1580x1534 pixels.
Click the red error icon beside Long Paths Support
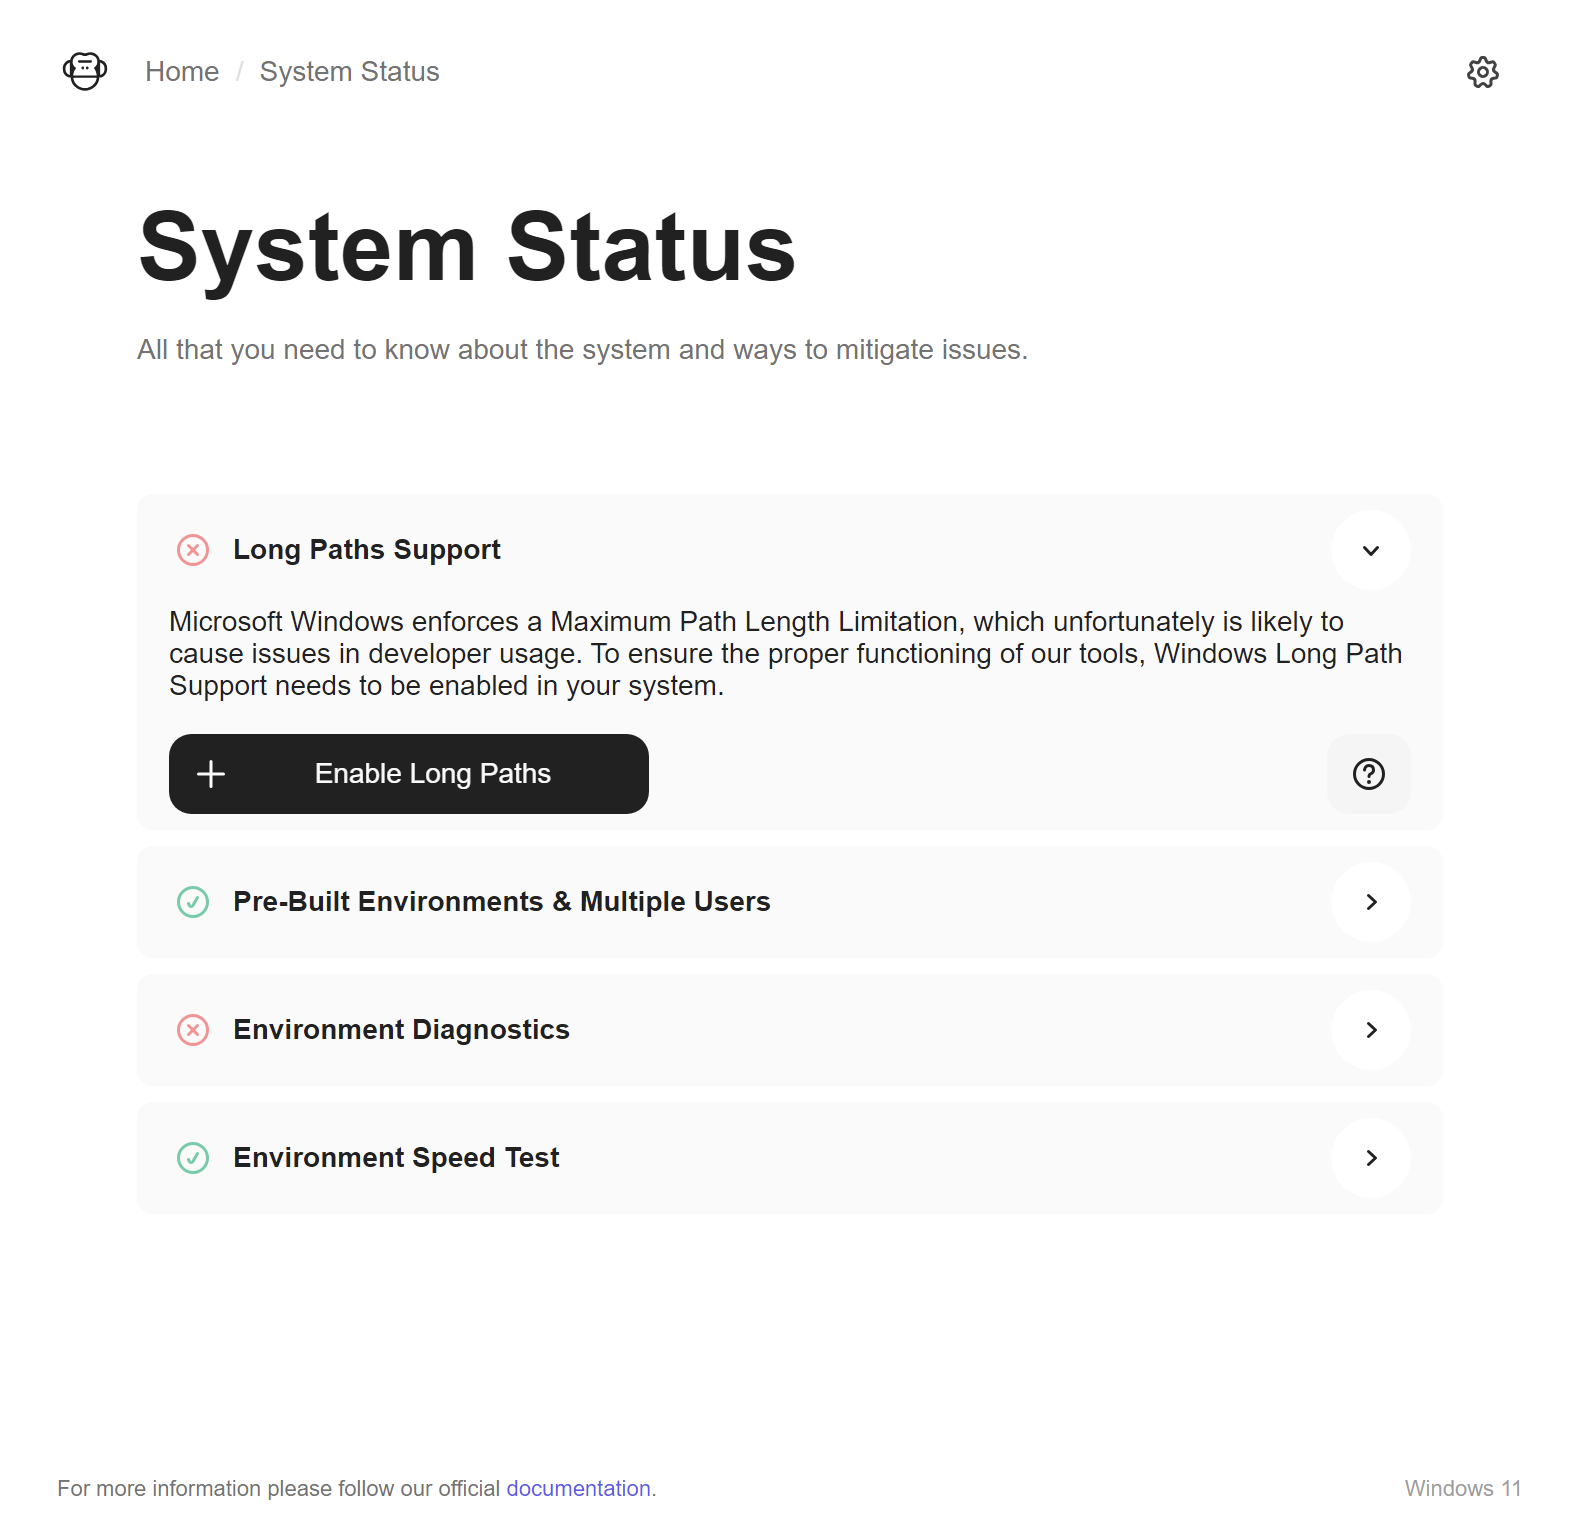tap(193, 550)
